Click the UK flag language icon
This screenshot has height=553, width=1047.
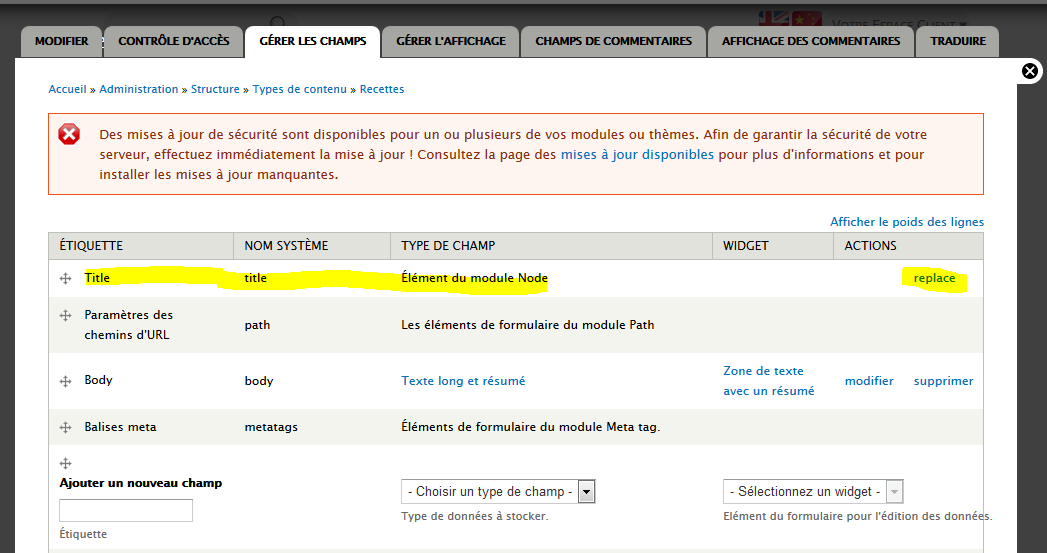tap(773, 20)
